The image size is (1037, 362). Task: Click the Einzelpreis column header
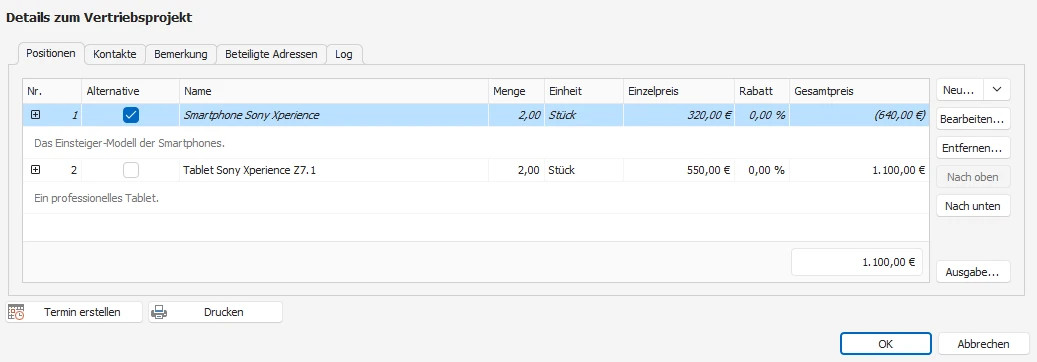click(679, 91)
